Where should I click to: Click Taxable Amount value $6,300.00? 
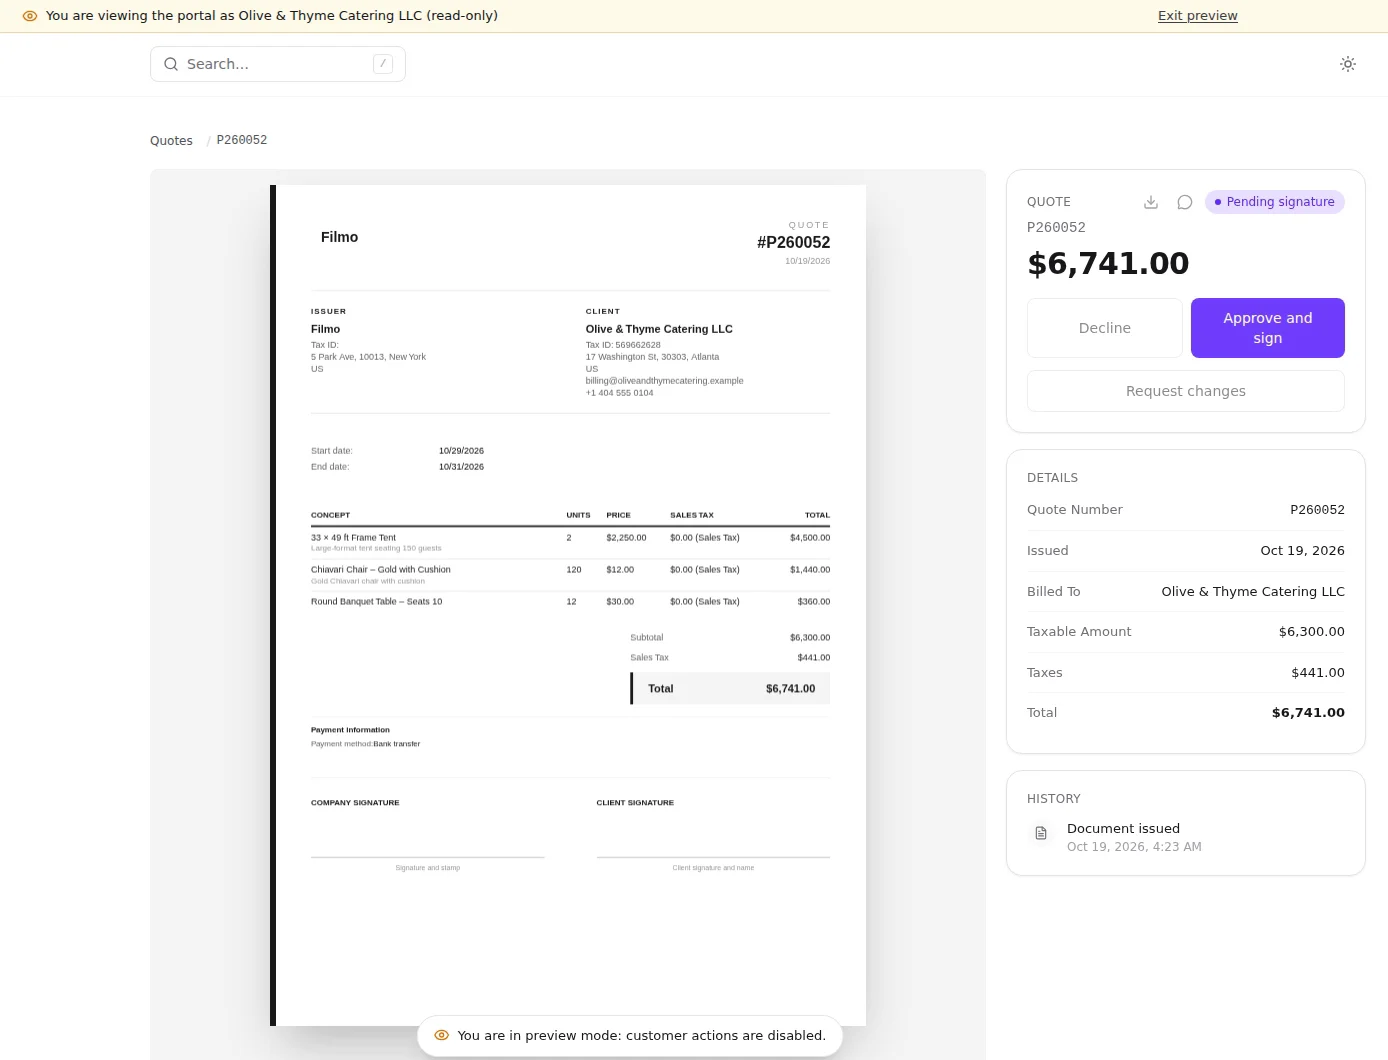1312,632
